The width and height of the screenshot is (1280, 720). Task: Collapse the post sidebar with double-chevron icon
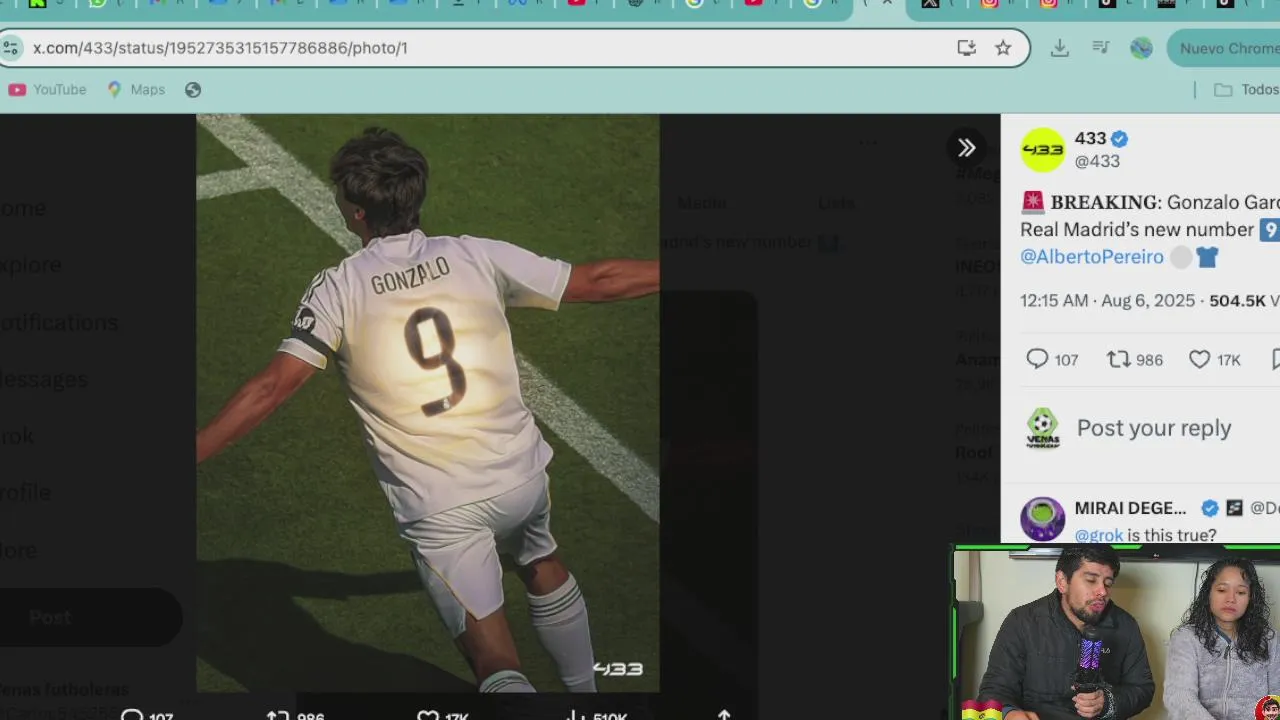966,148
